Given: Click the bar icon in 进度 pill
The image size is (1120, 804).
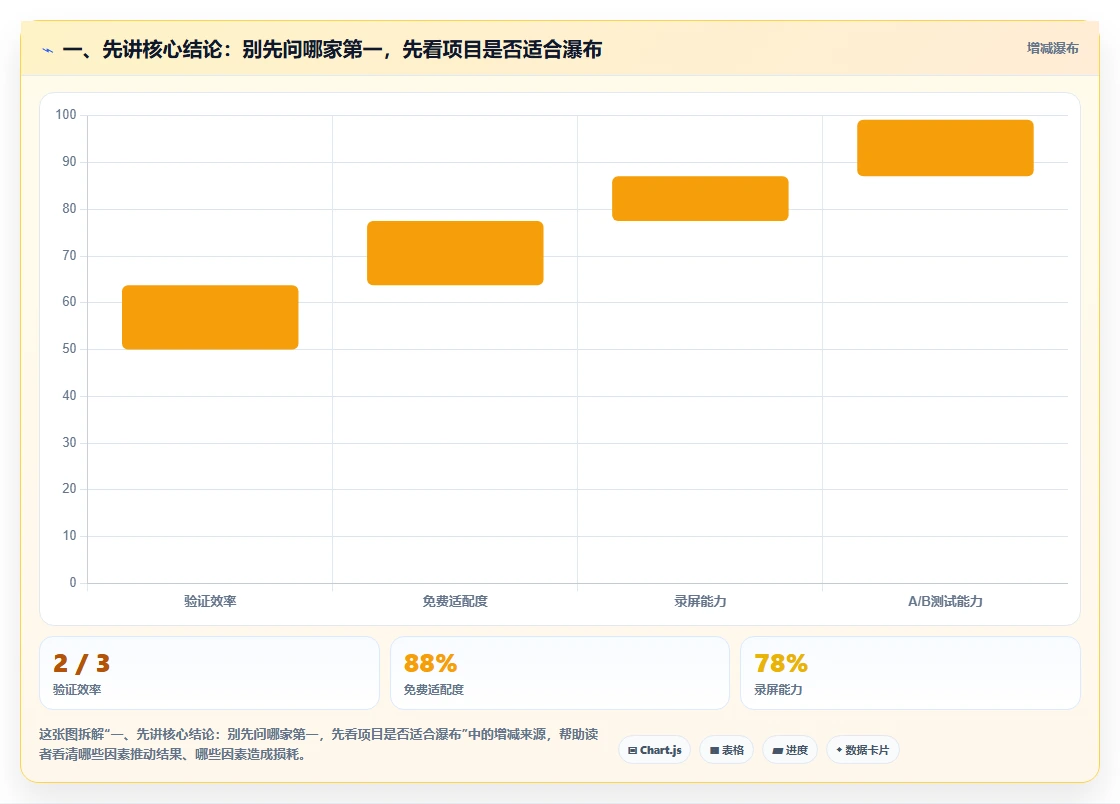Looking at the screenshot, I should pyautogui.click(x=778, y=750).
